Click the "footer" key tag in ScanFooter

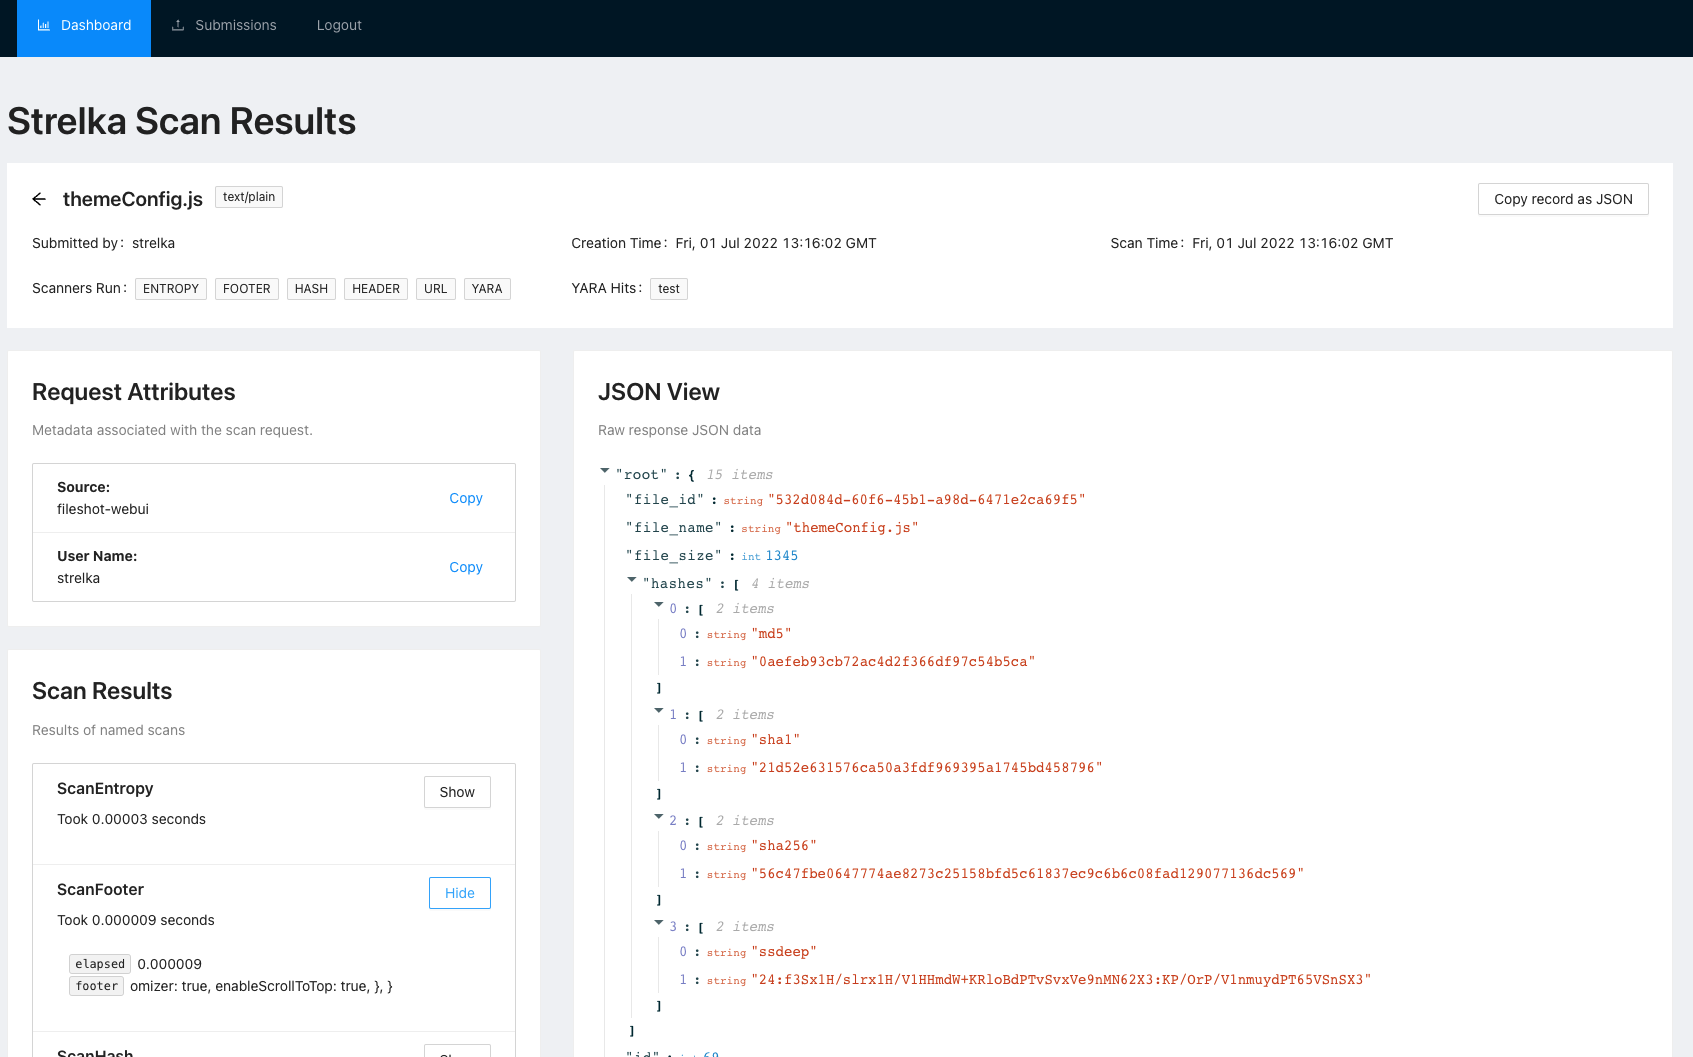click(97, 986)
